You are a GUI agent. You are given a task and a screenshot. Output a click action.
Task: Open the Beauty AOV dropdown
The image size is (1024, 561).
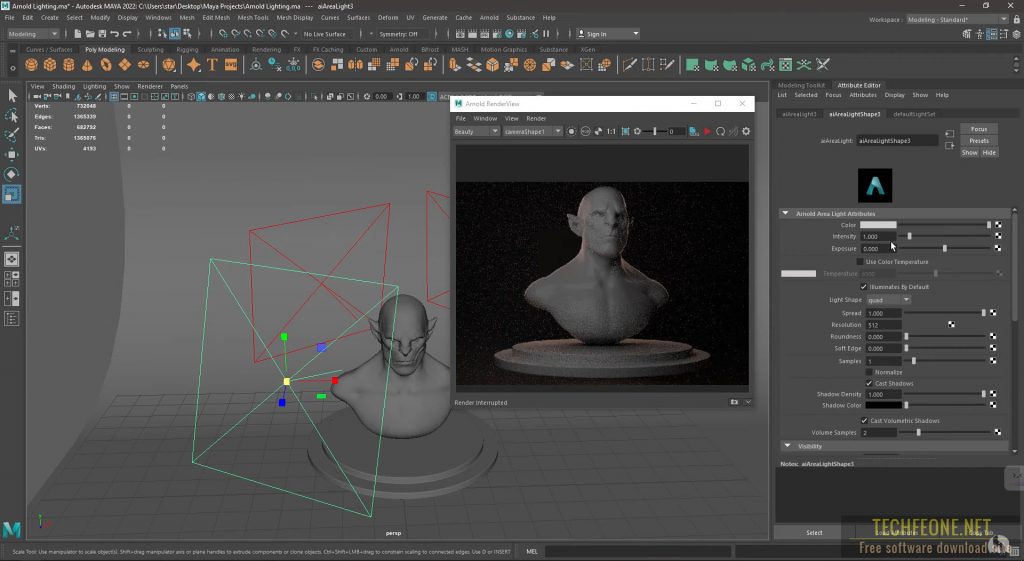coord(476,131)
